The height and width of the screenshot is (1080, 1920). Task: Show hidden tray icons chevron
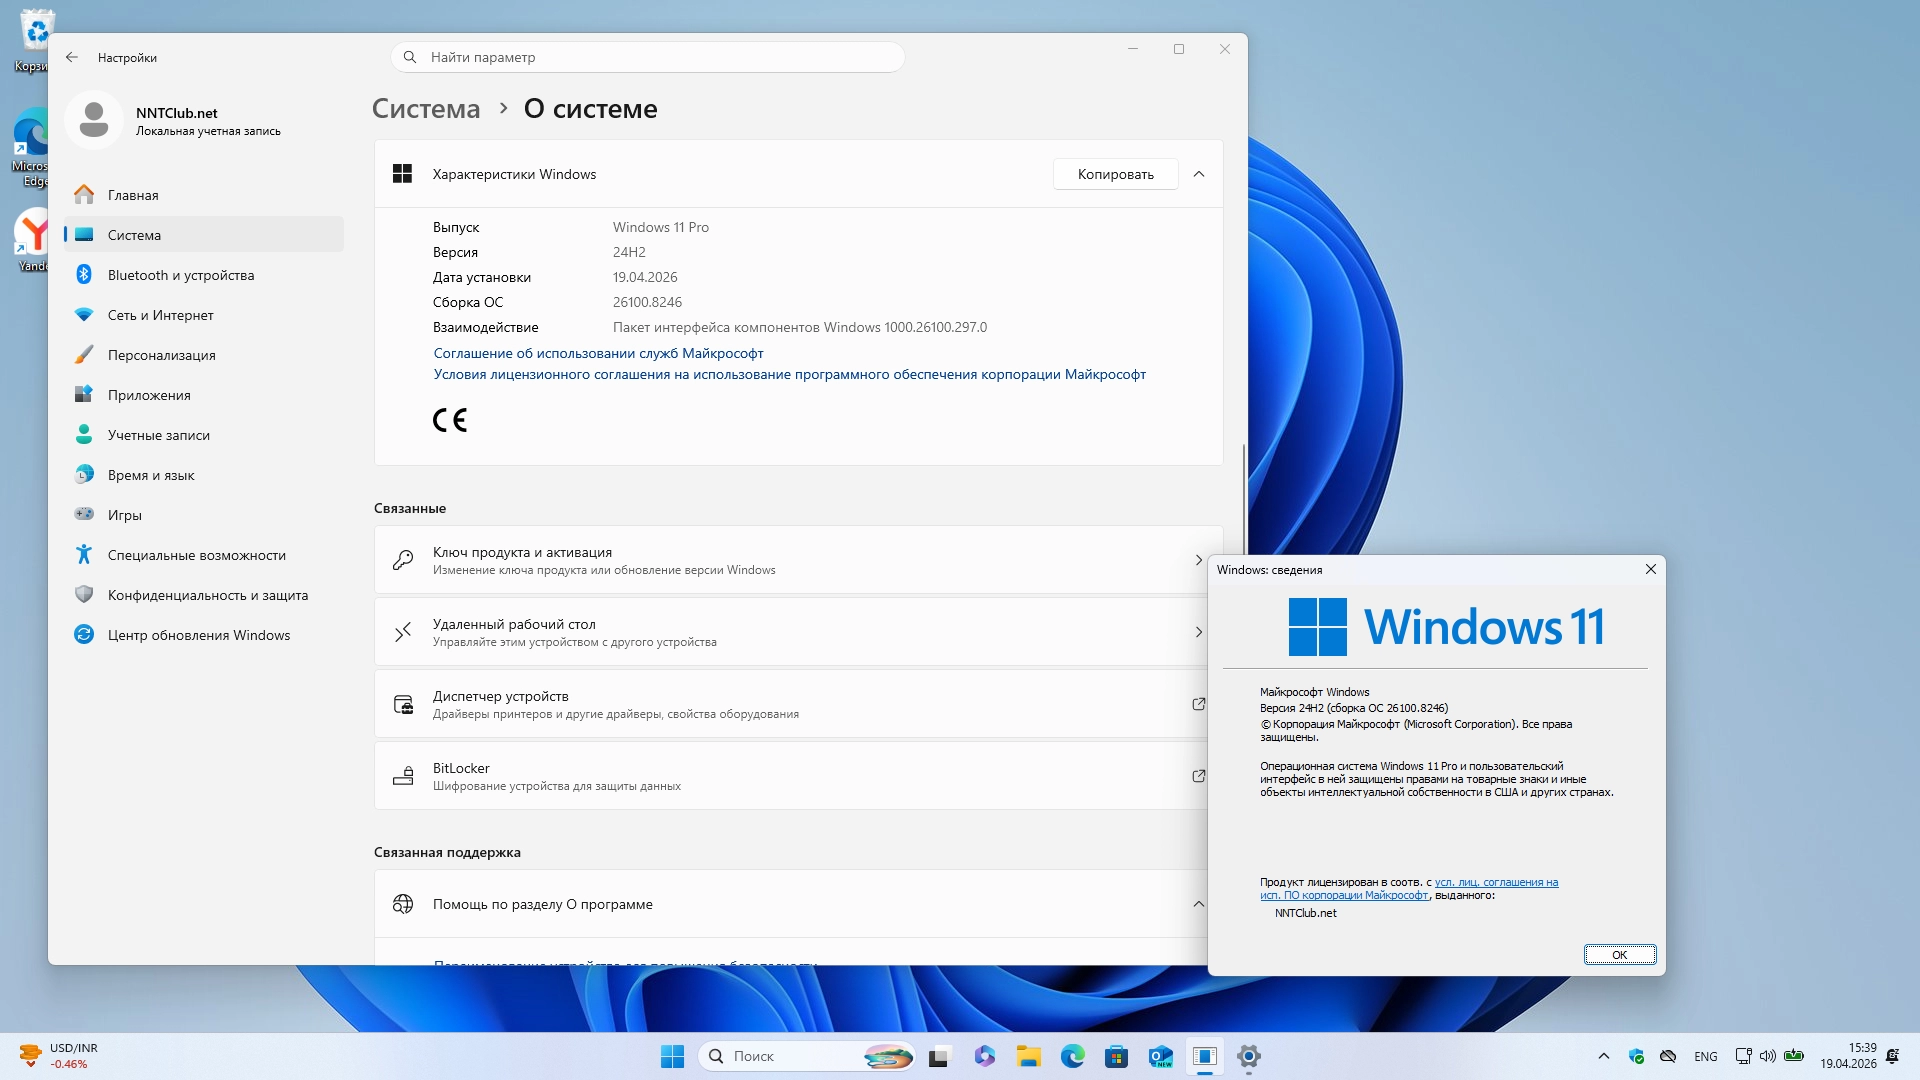click(1604, 1056)
